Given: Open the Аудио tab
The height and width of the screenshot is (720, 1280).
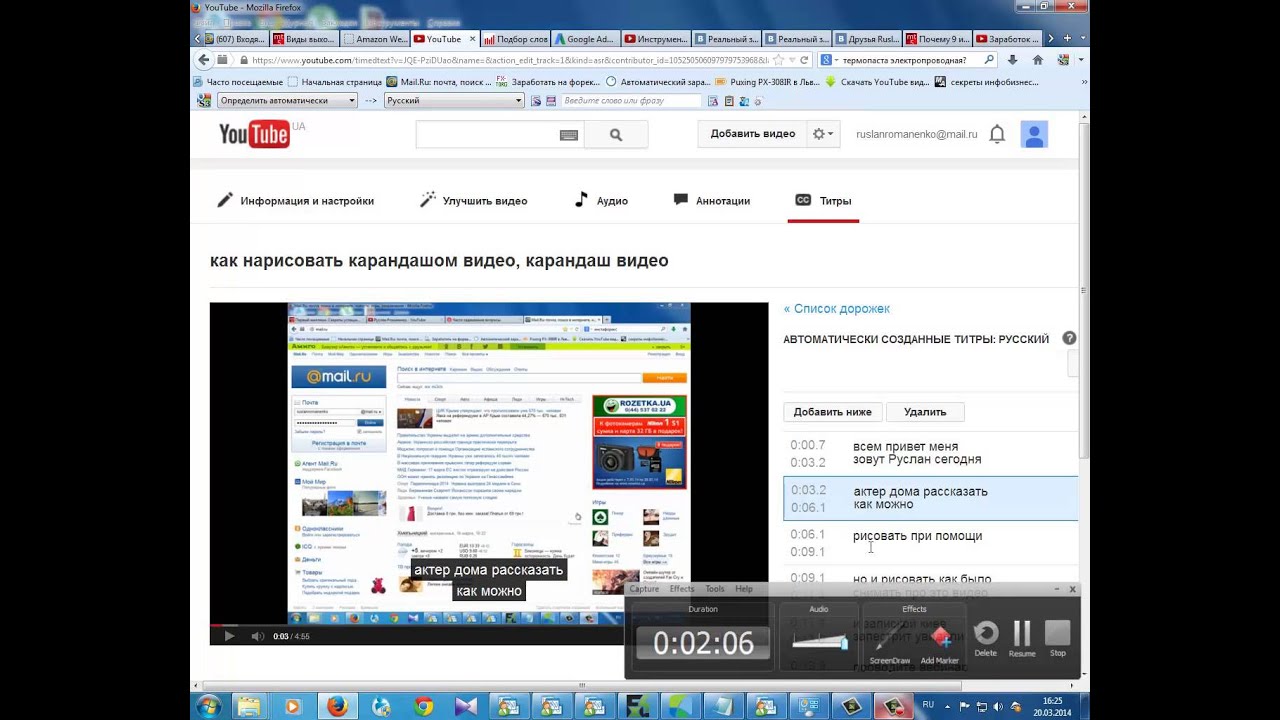Looking at the screenshot, I should (601, 201).
